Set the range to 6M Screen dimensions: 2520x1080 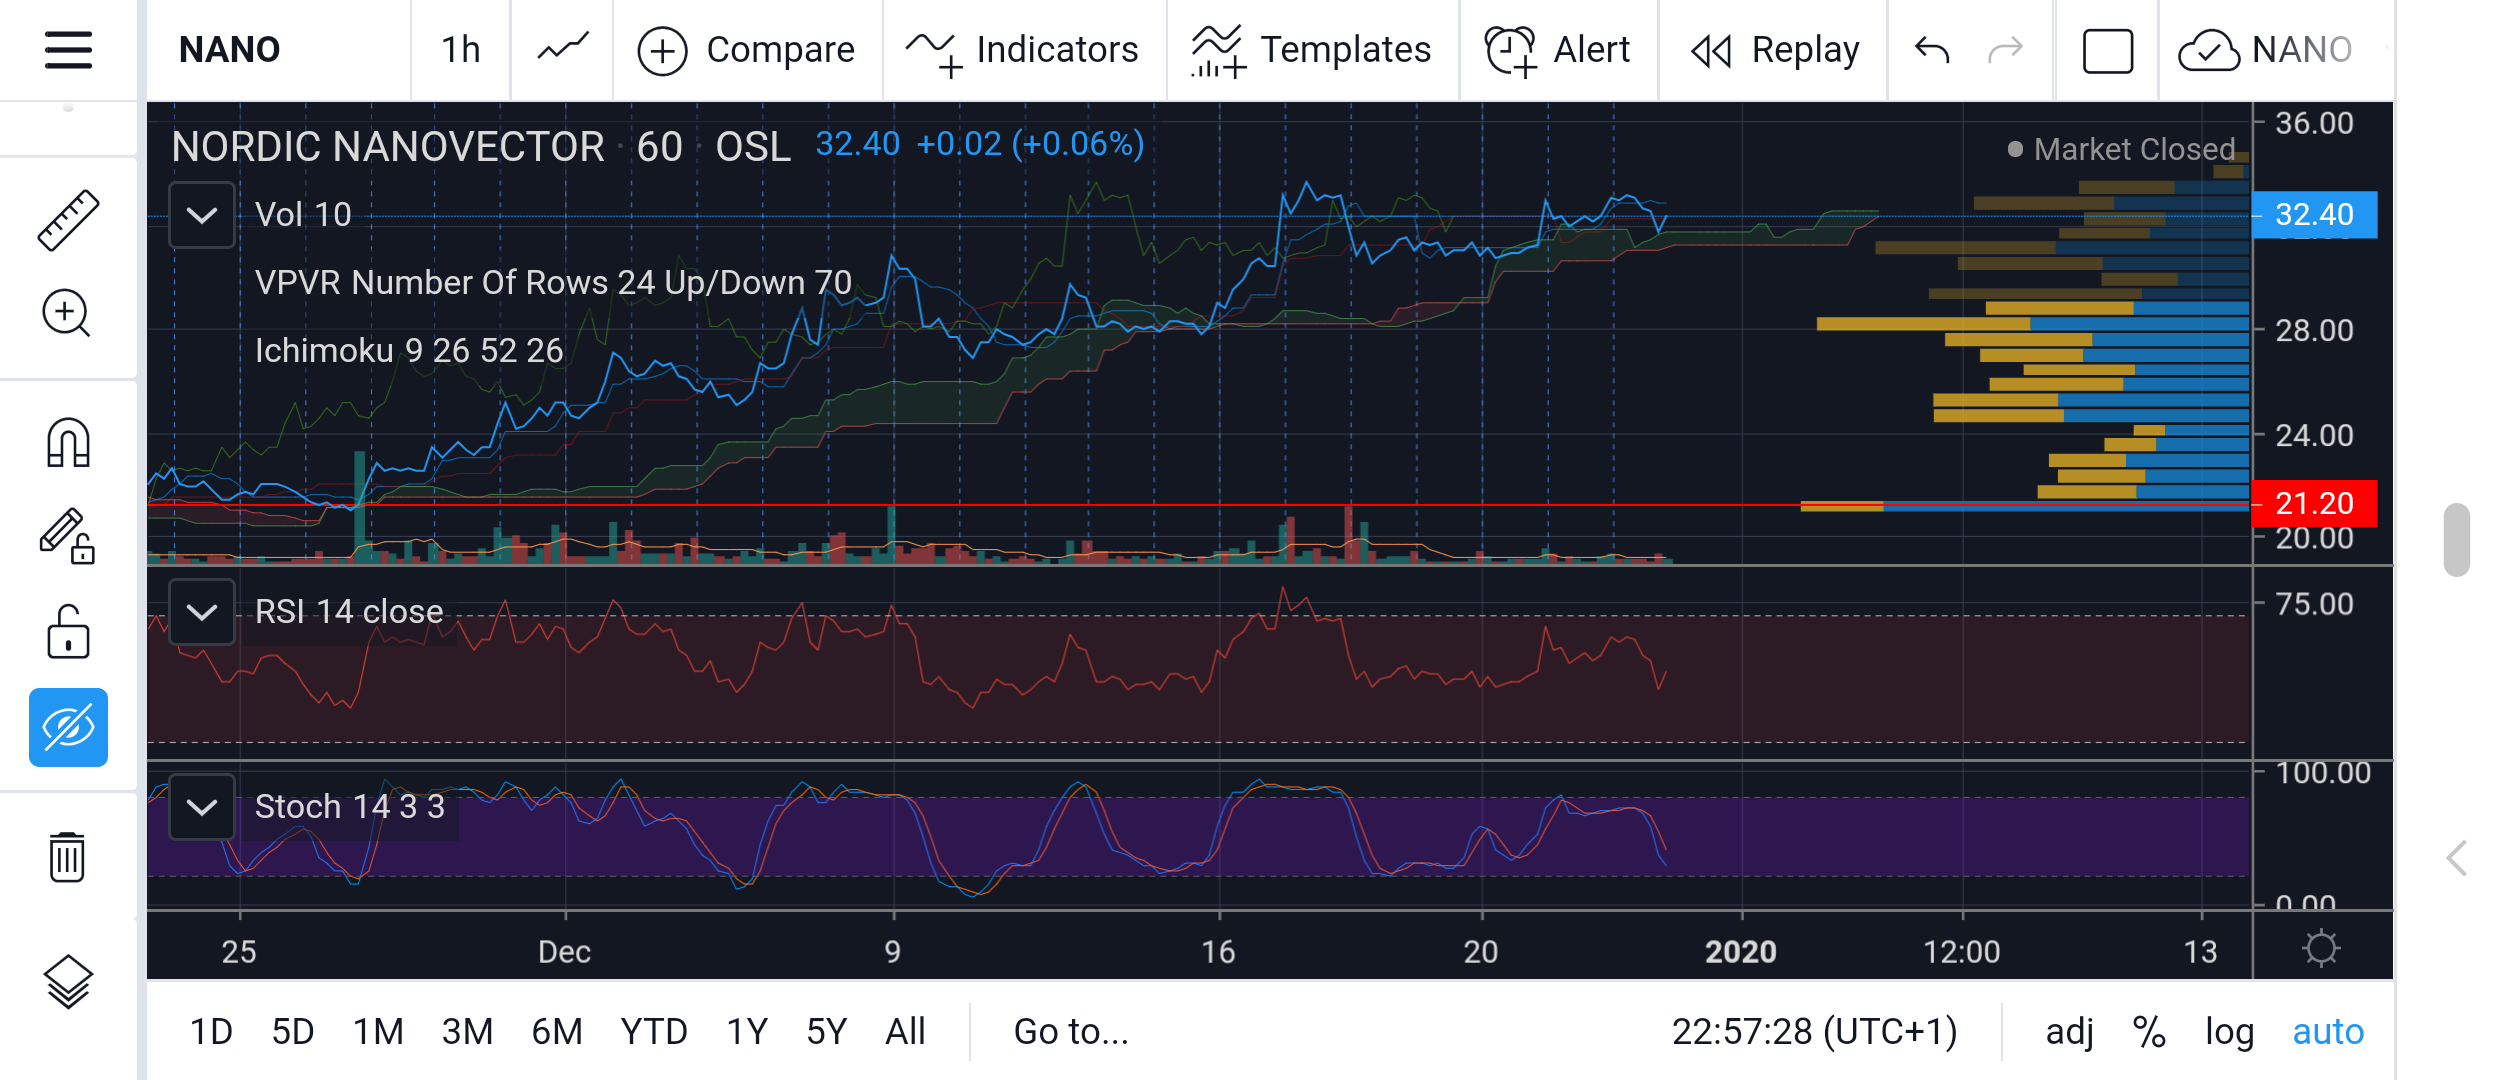tap(557, 1032)
